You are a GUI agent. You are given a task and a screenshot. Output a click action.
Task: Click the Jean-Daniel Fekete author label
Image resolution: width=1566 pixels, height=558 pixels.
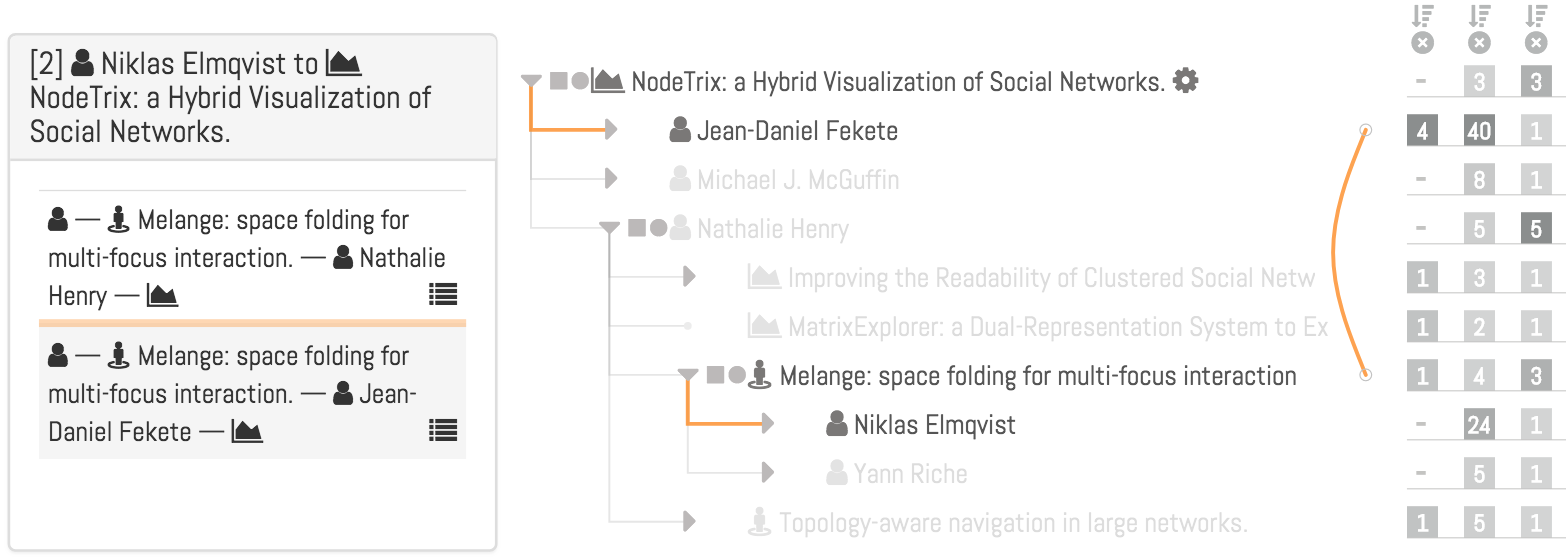tap(797, 130)
